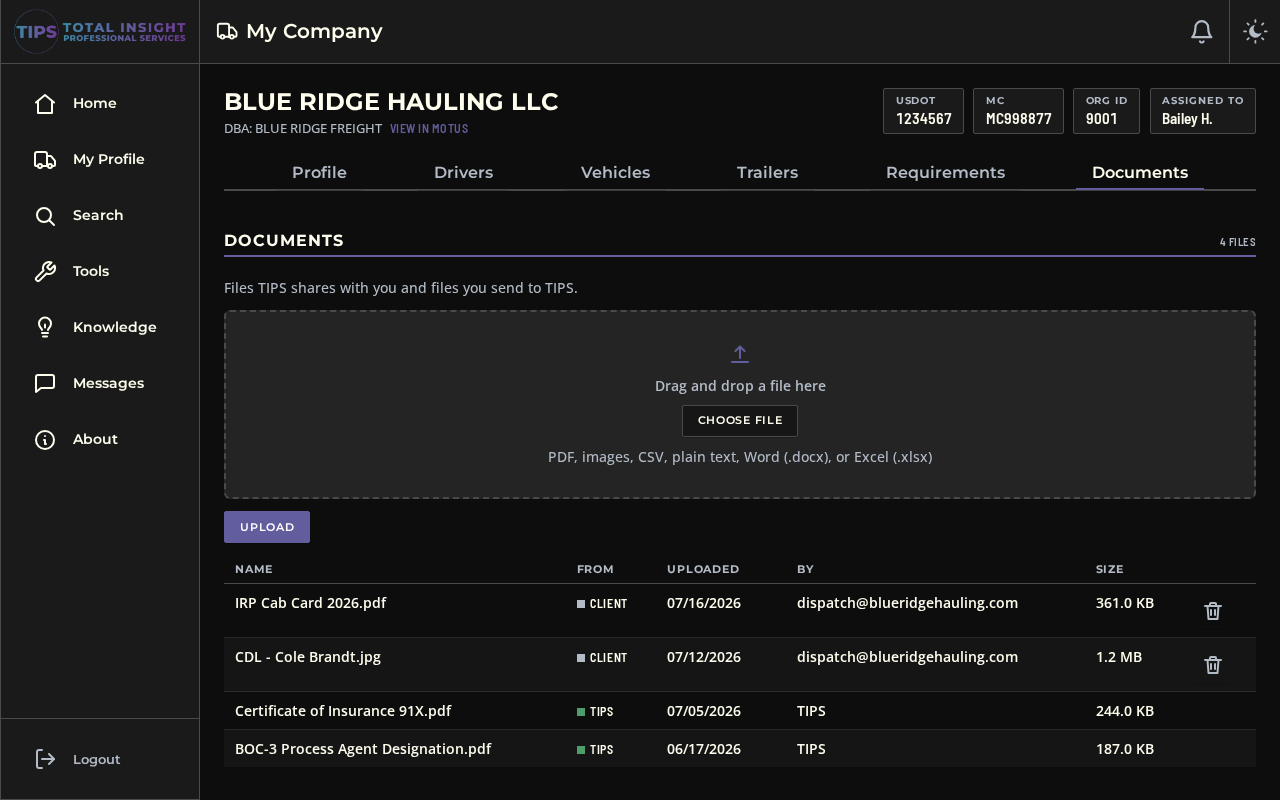Click the 4 FILES counter
The height and width of the screenshot is (800, 1280).
(1238, 242)
